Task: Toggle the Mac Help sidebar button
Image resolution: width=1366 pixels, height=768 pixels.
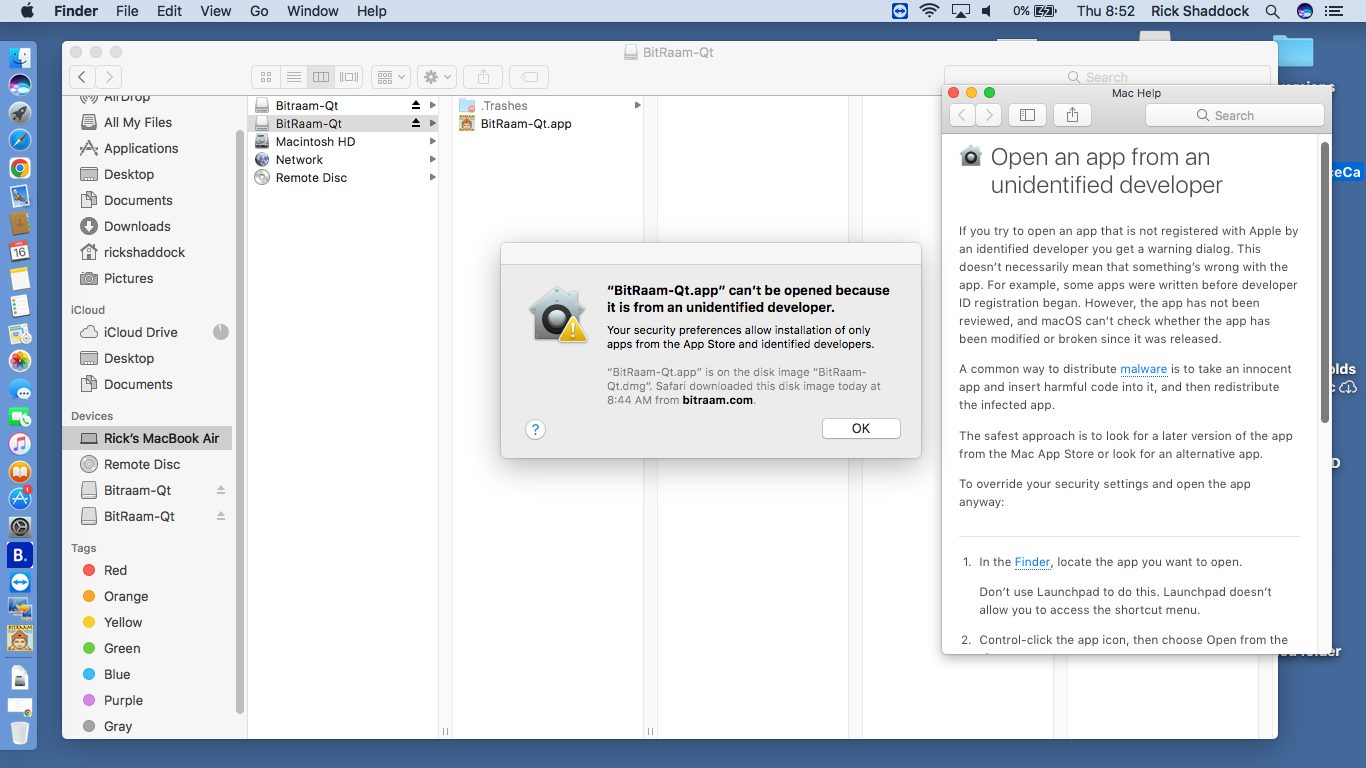Action: pyautogui.click(x=1027, y=115)
